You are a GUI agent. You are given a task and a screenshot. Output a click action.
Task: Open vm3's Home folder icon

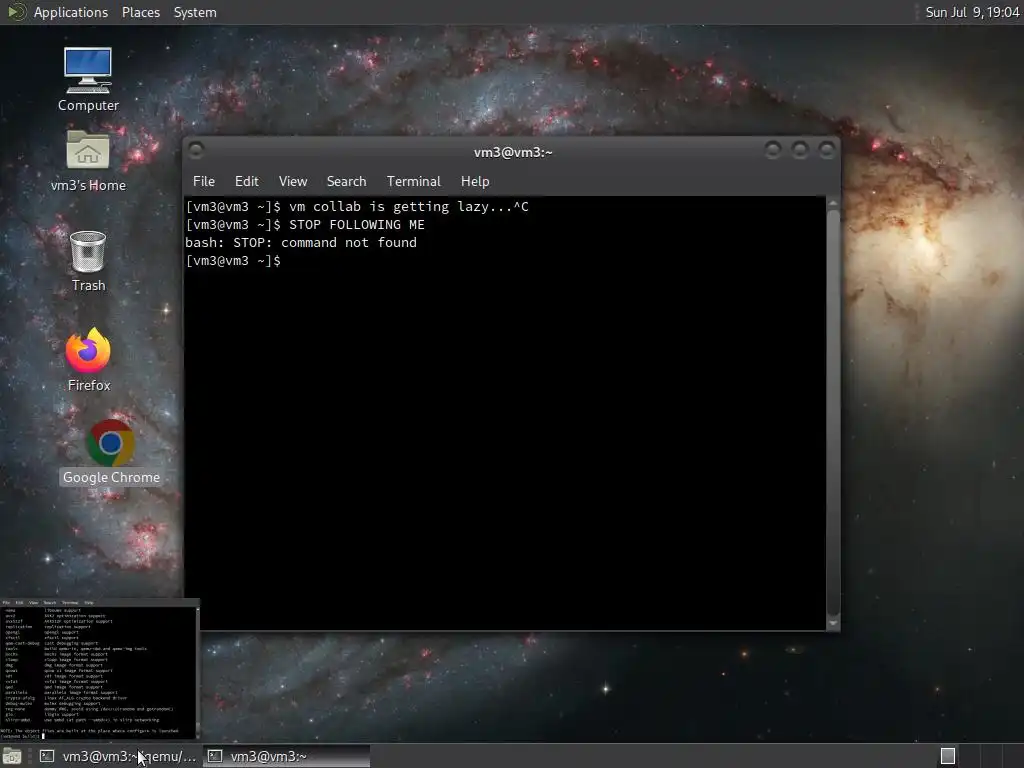[88, 161]
